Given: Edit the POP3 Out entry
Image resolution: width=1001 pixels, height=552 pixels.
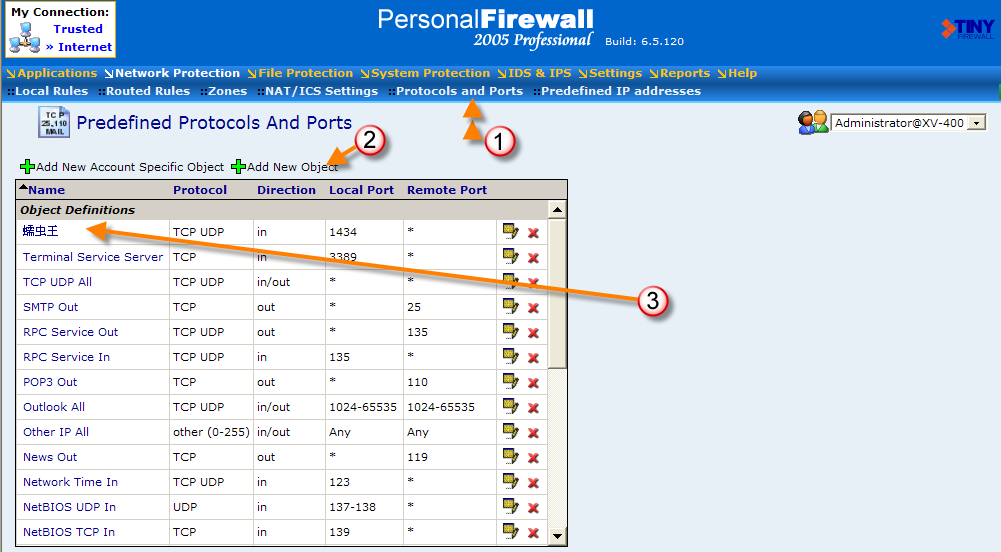Looking at the screenshot, I should pos(510,381).
